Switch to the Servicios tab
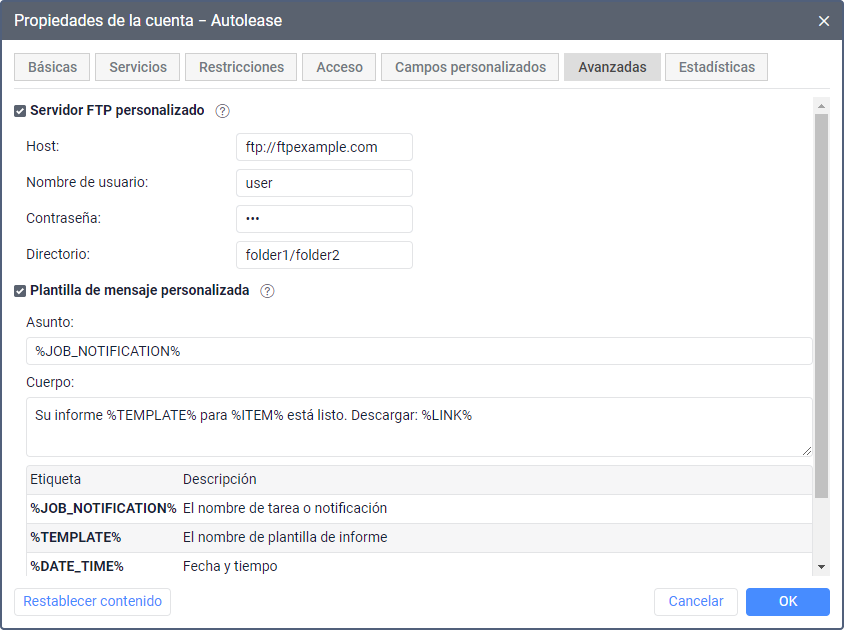The width and height of the screenshot is (844, 630). coord(138,67)
